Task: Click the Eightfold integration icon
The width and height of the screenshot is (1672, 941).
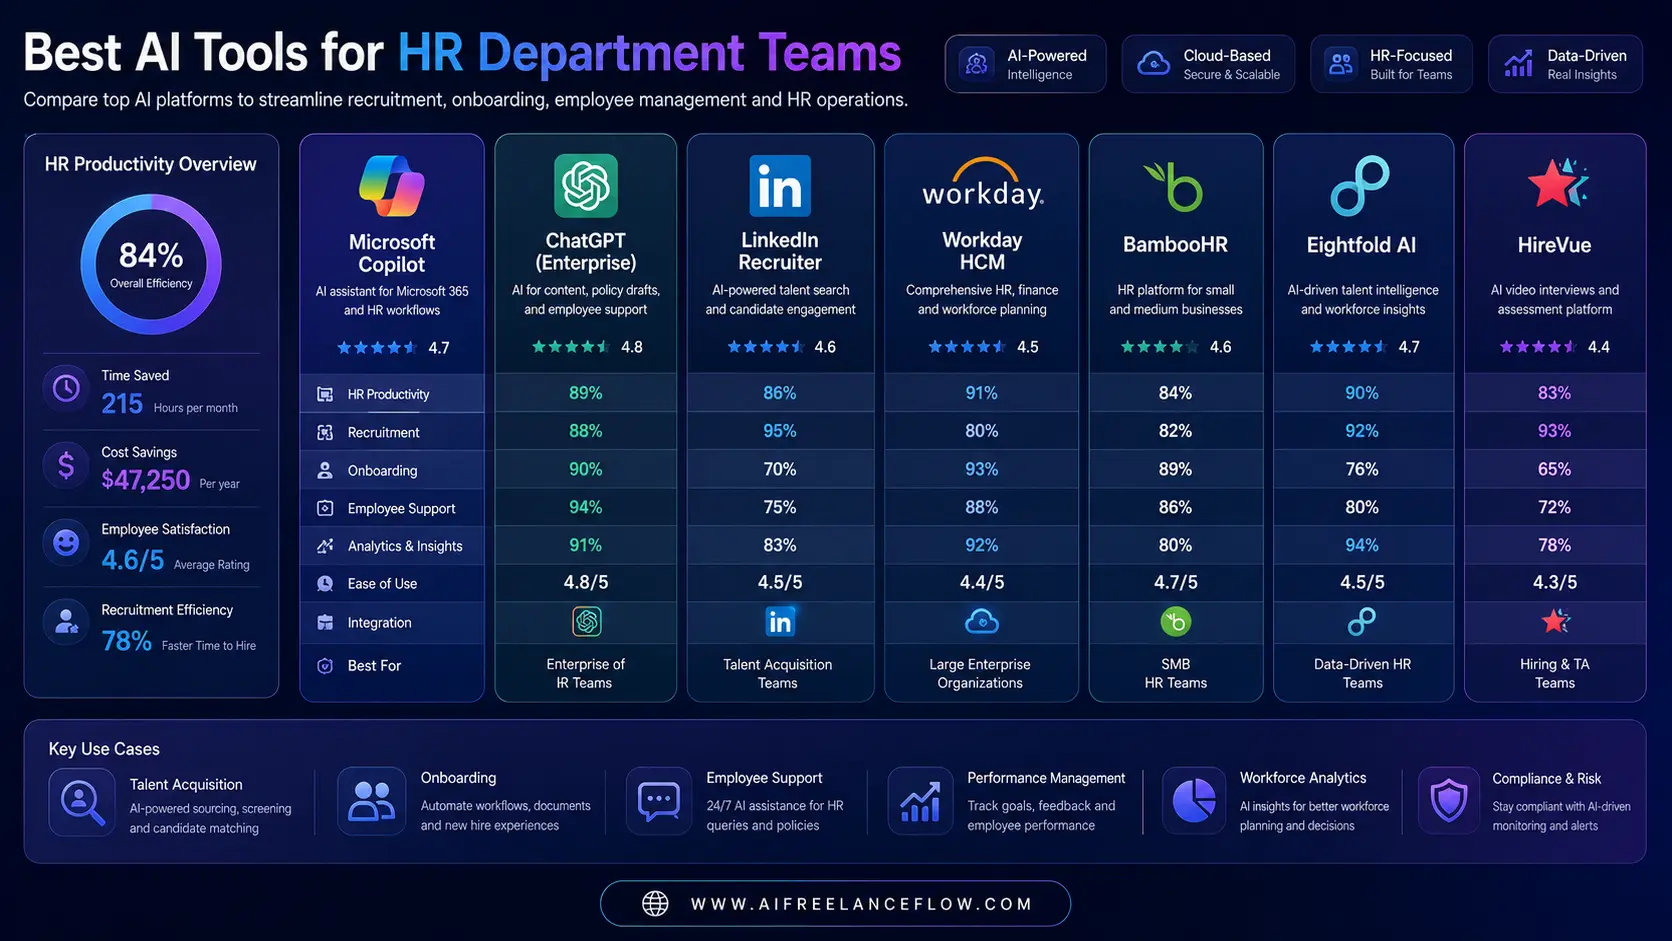Action: (x=1362, y=622)
